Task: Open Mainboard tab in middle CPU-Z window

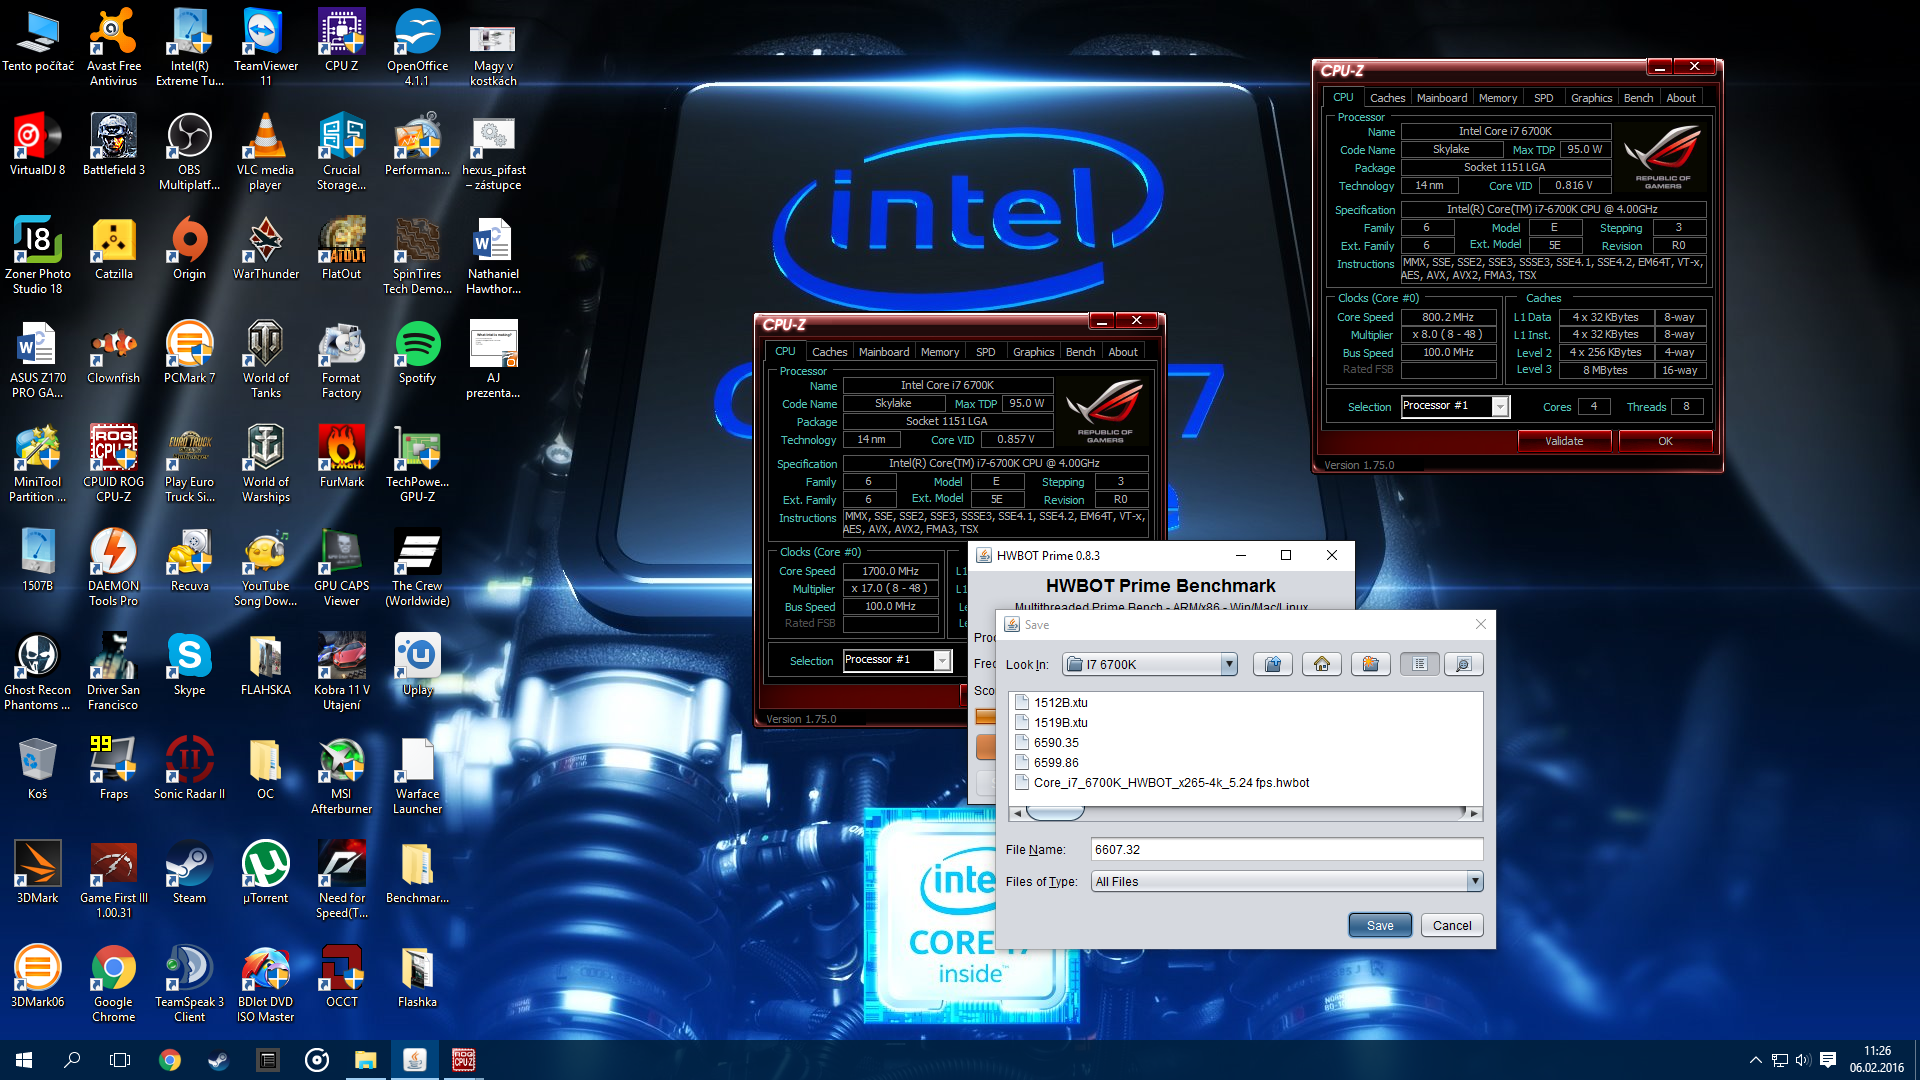Action: tap(884, 352)
